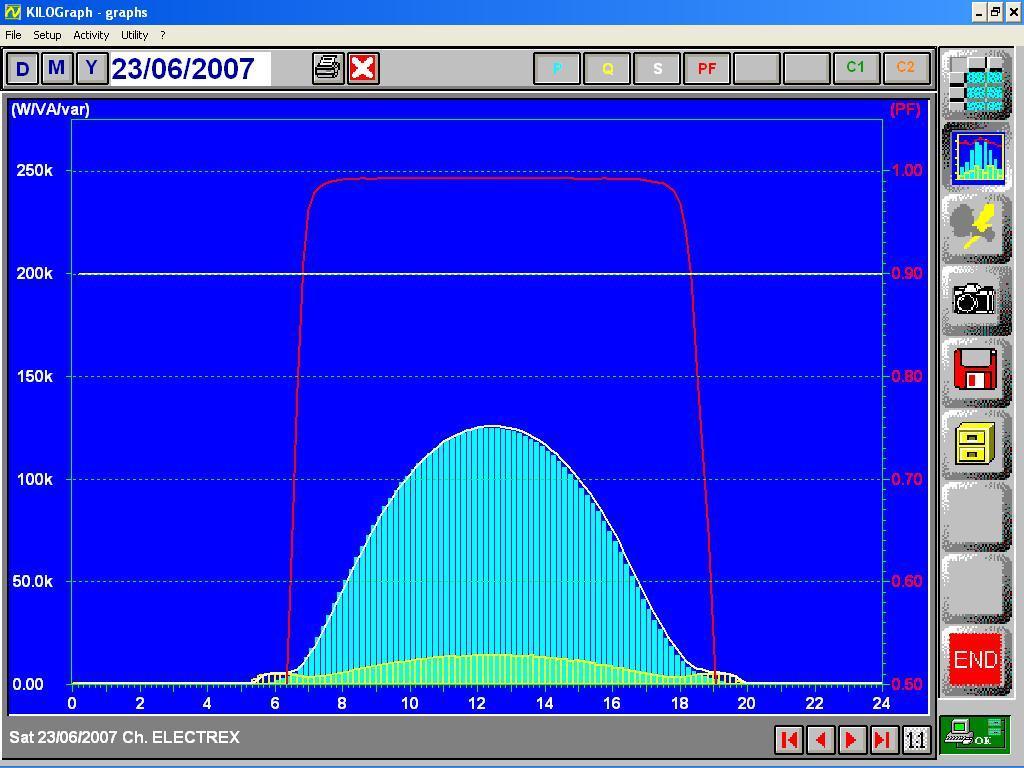Viewport: 1024px width, 768px height.
Task: Click the red X cancel icon
Action: 363,68
